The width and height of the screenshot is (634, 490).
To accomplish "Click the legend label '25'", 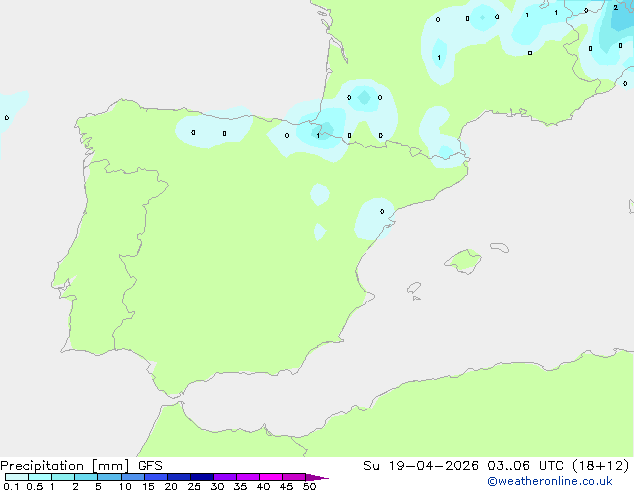I will (194, 486).
